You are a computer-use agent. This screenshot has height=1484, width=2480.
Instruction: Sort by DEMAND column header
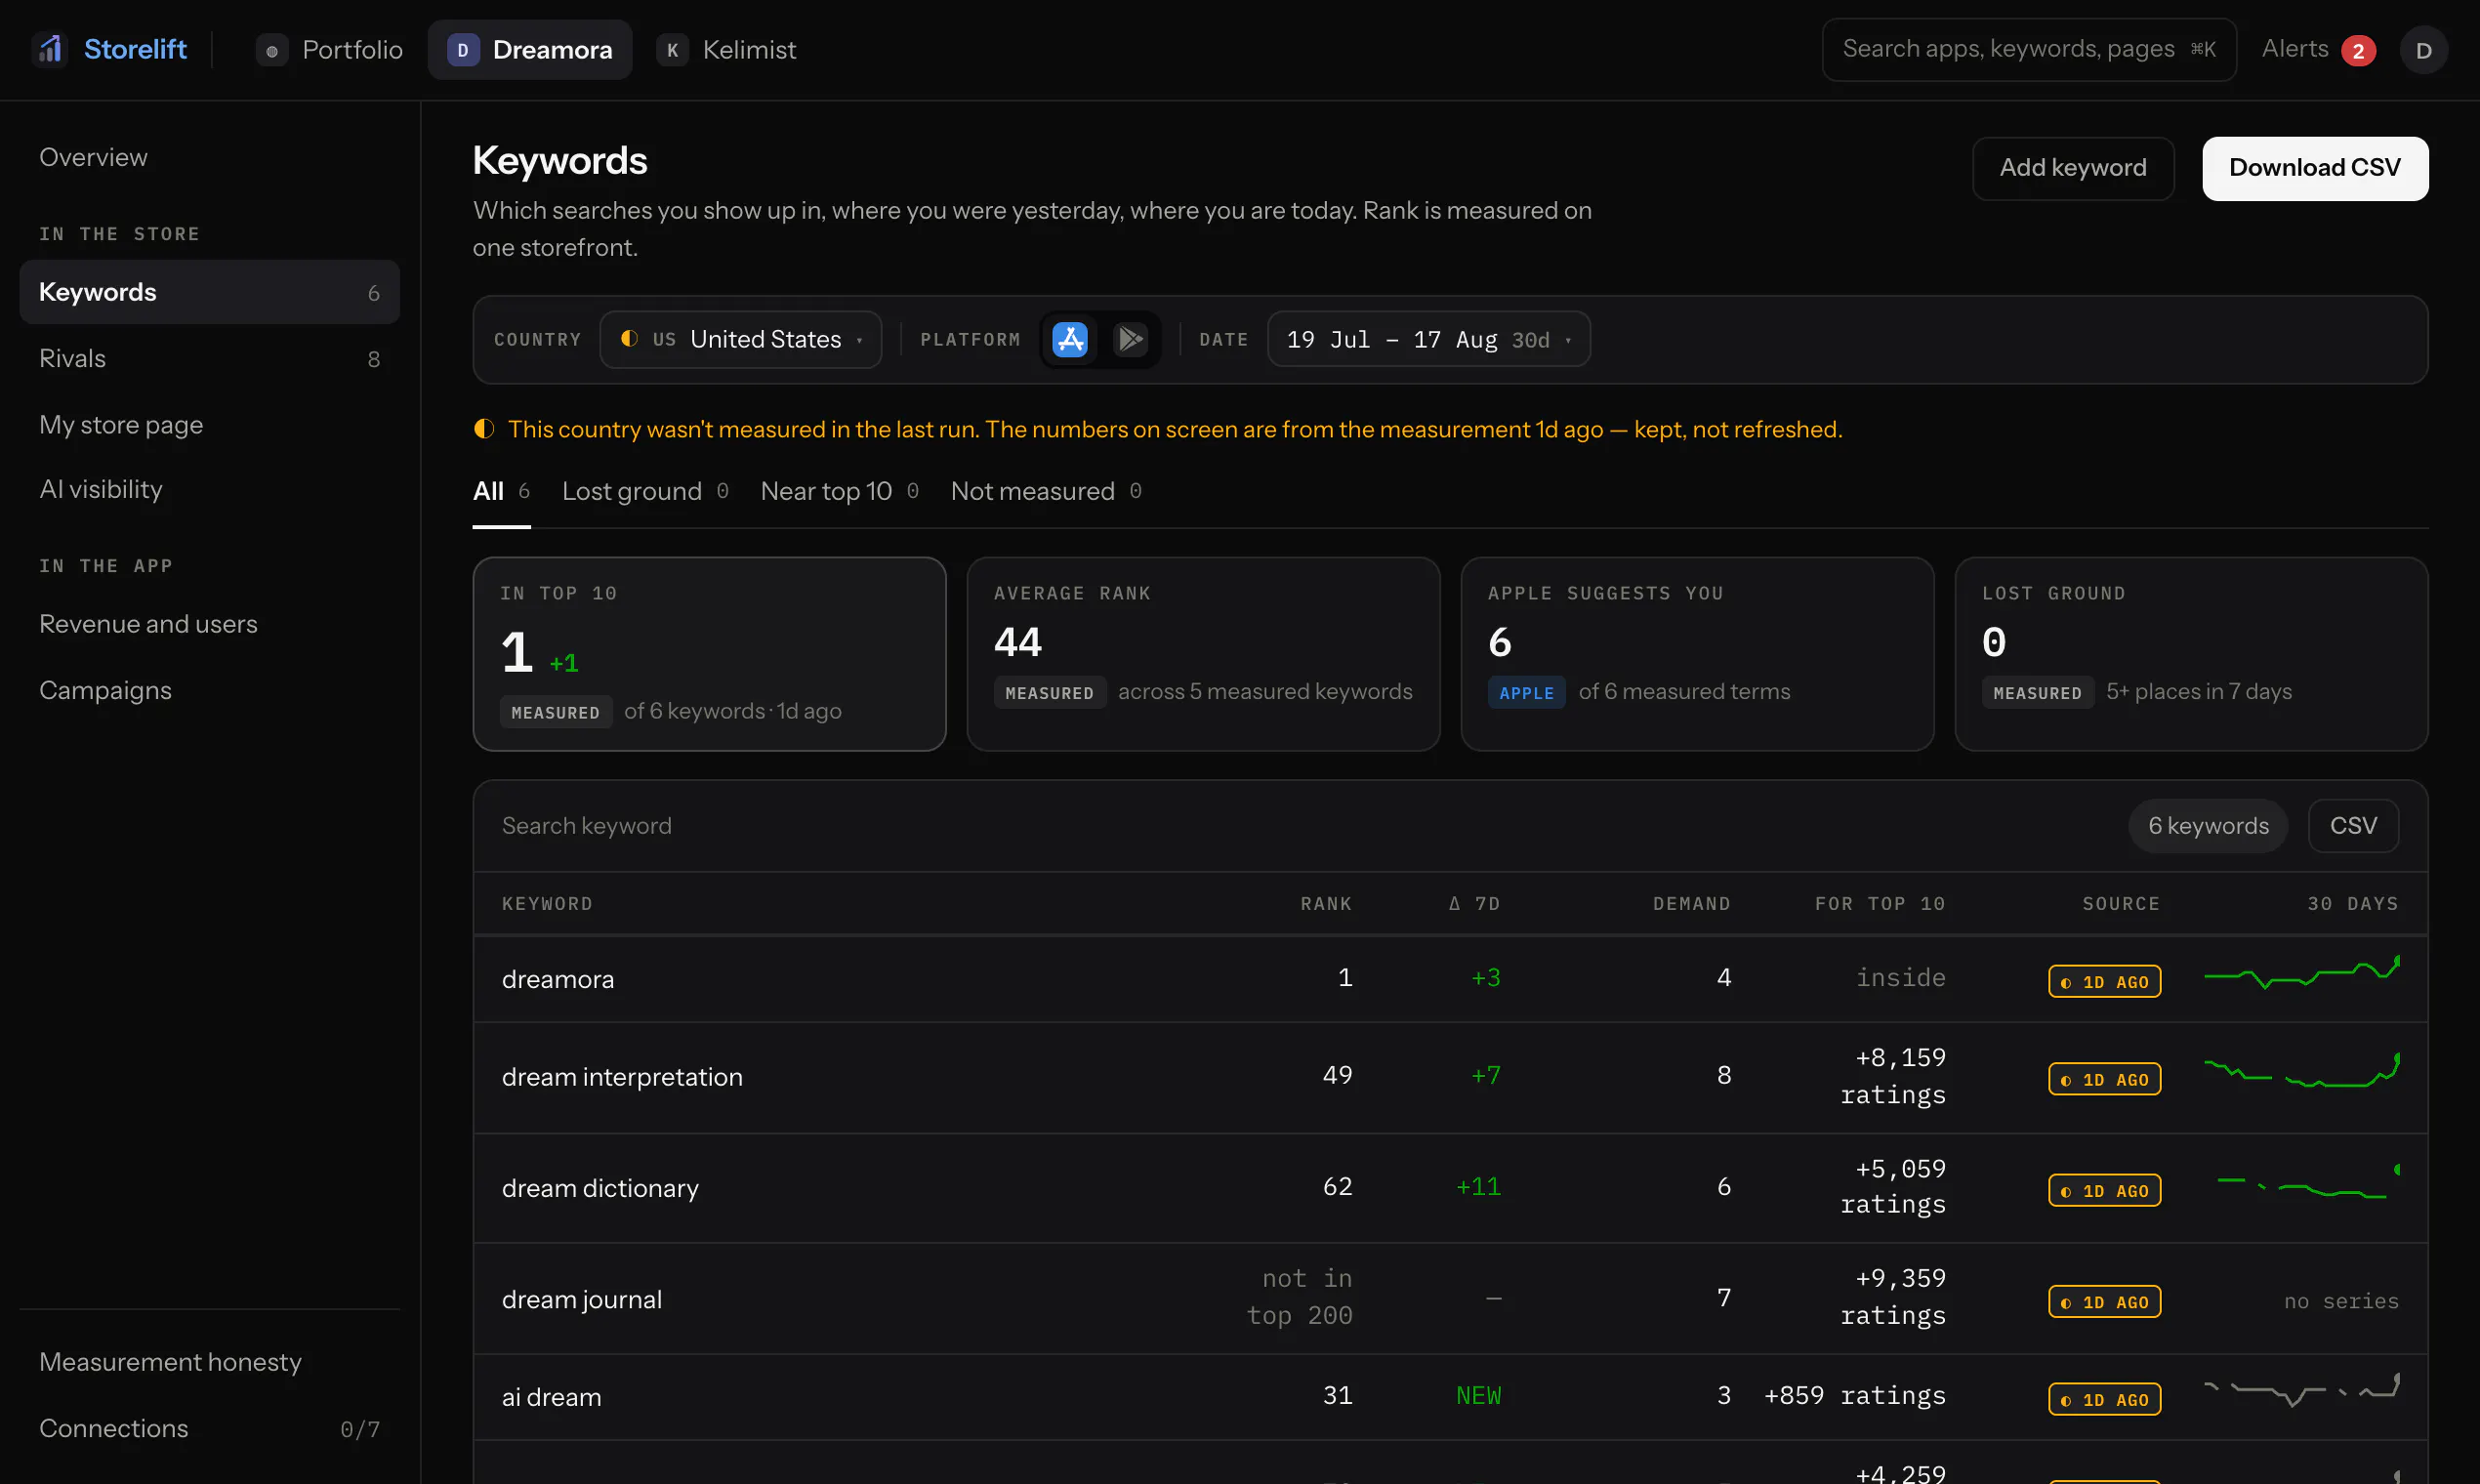[x=1692, y=904]
